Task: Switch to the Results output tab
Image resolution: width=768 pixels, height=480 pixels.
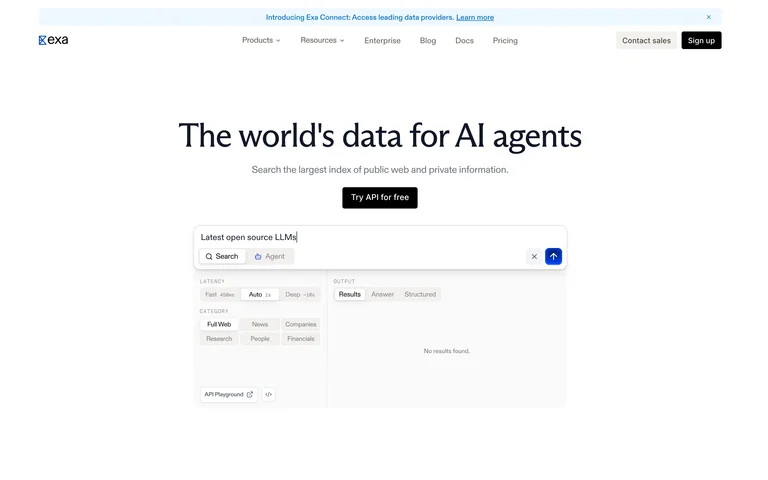Action: coord(350,294)
